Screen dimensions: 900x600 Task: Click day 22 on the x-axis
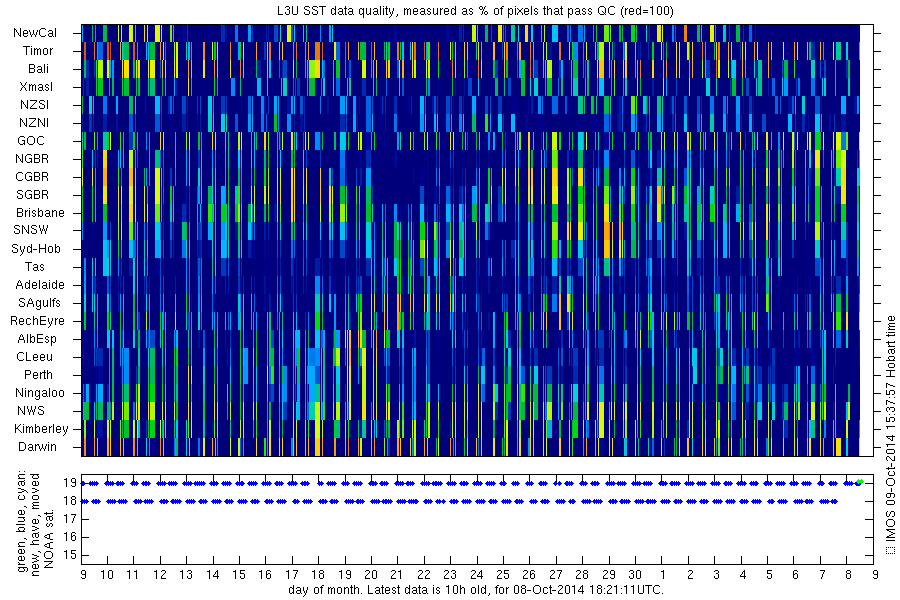pos(424,575)
